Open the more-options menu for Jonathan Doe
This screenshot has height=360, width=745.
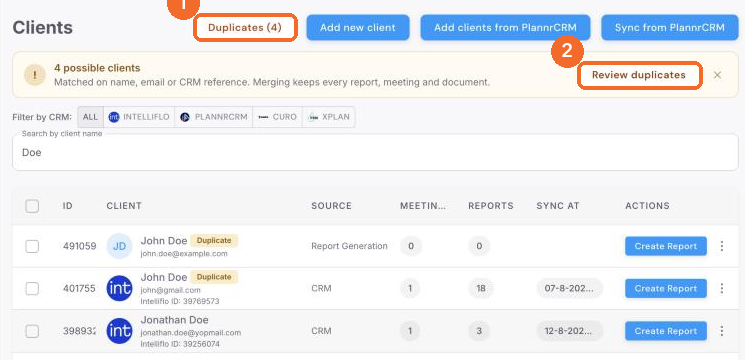point(722,331)
